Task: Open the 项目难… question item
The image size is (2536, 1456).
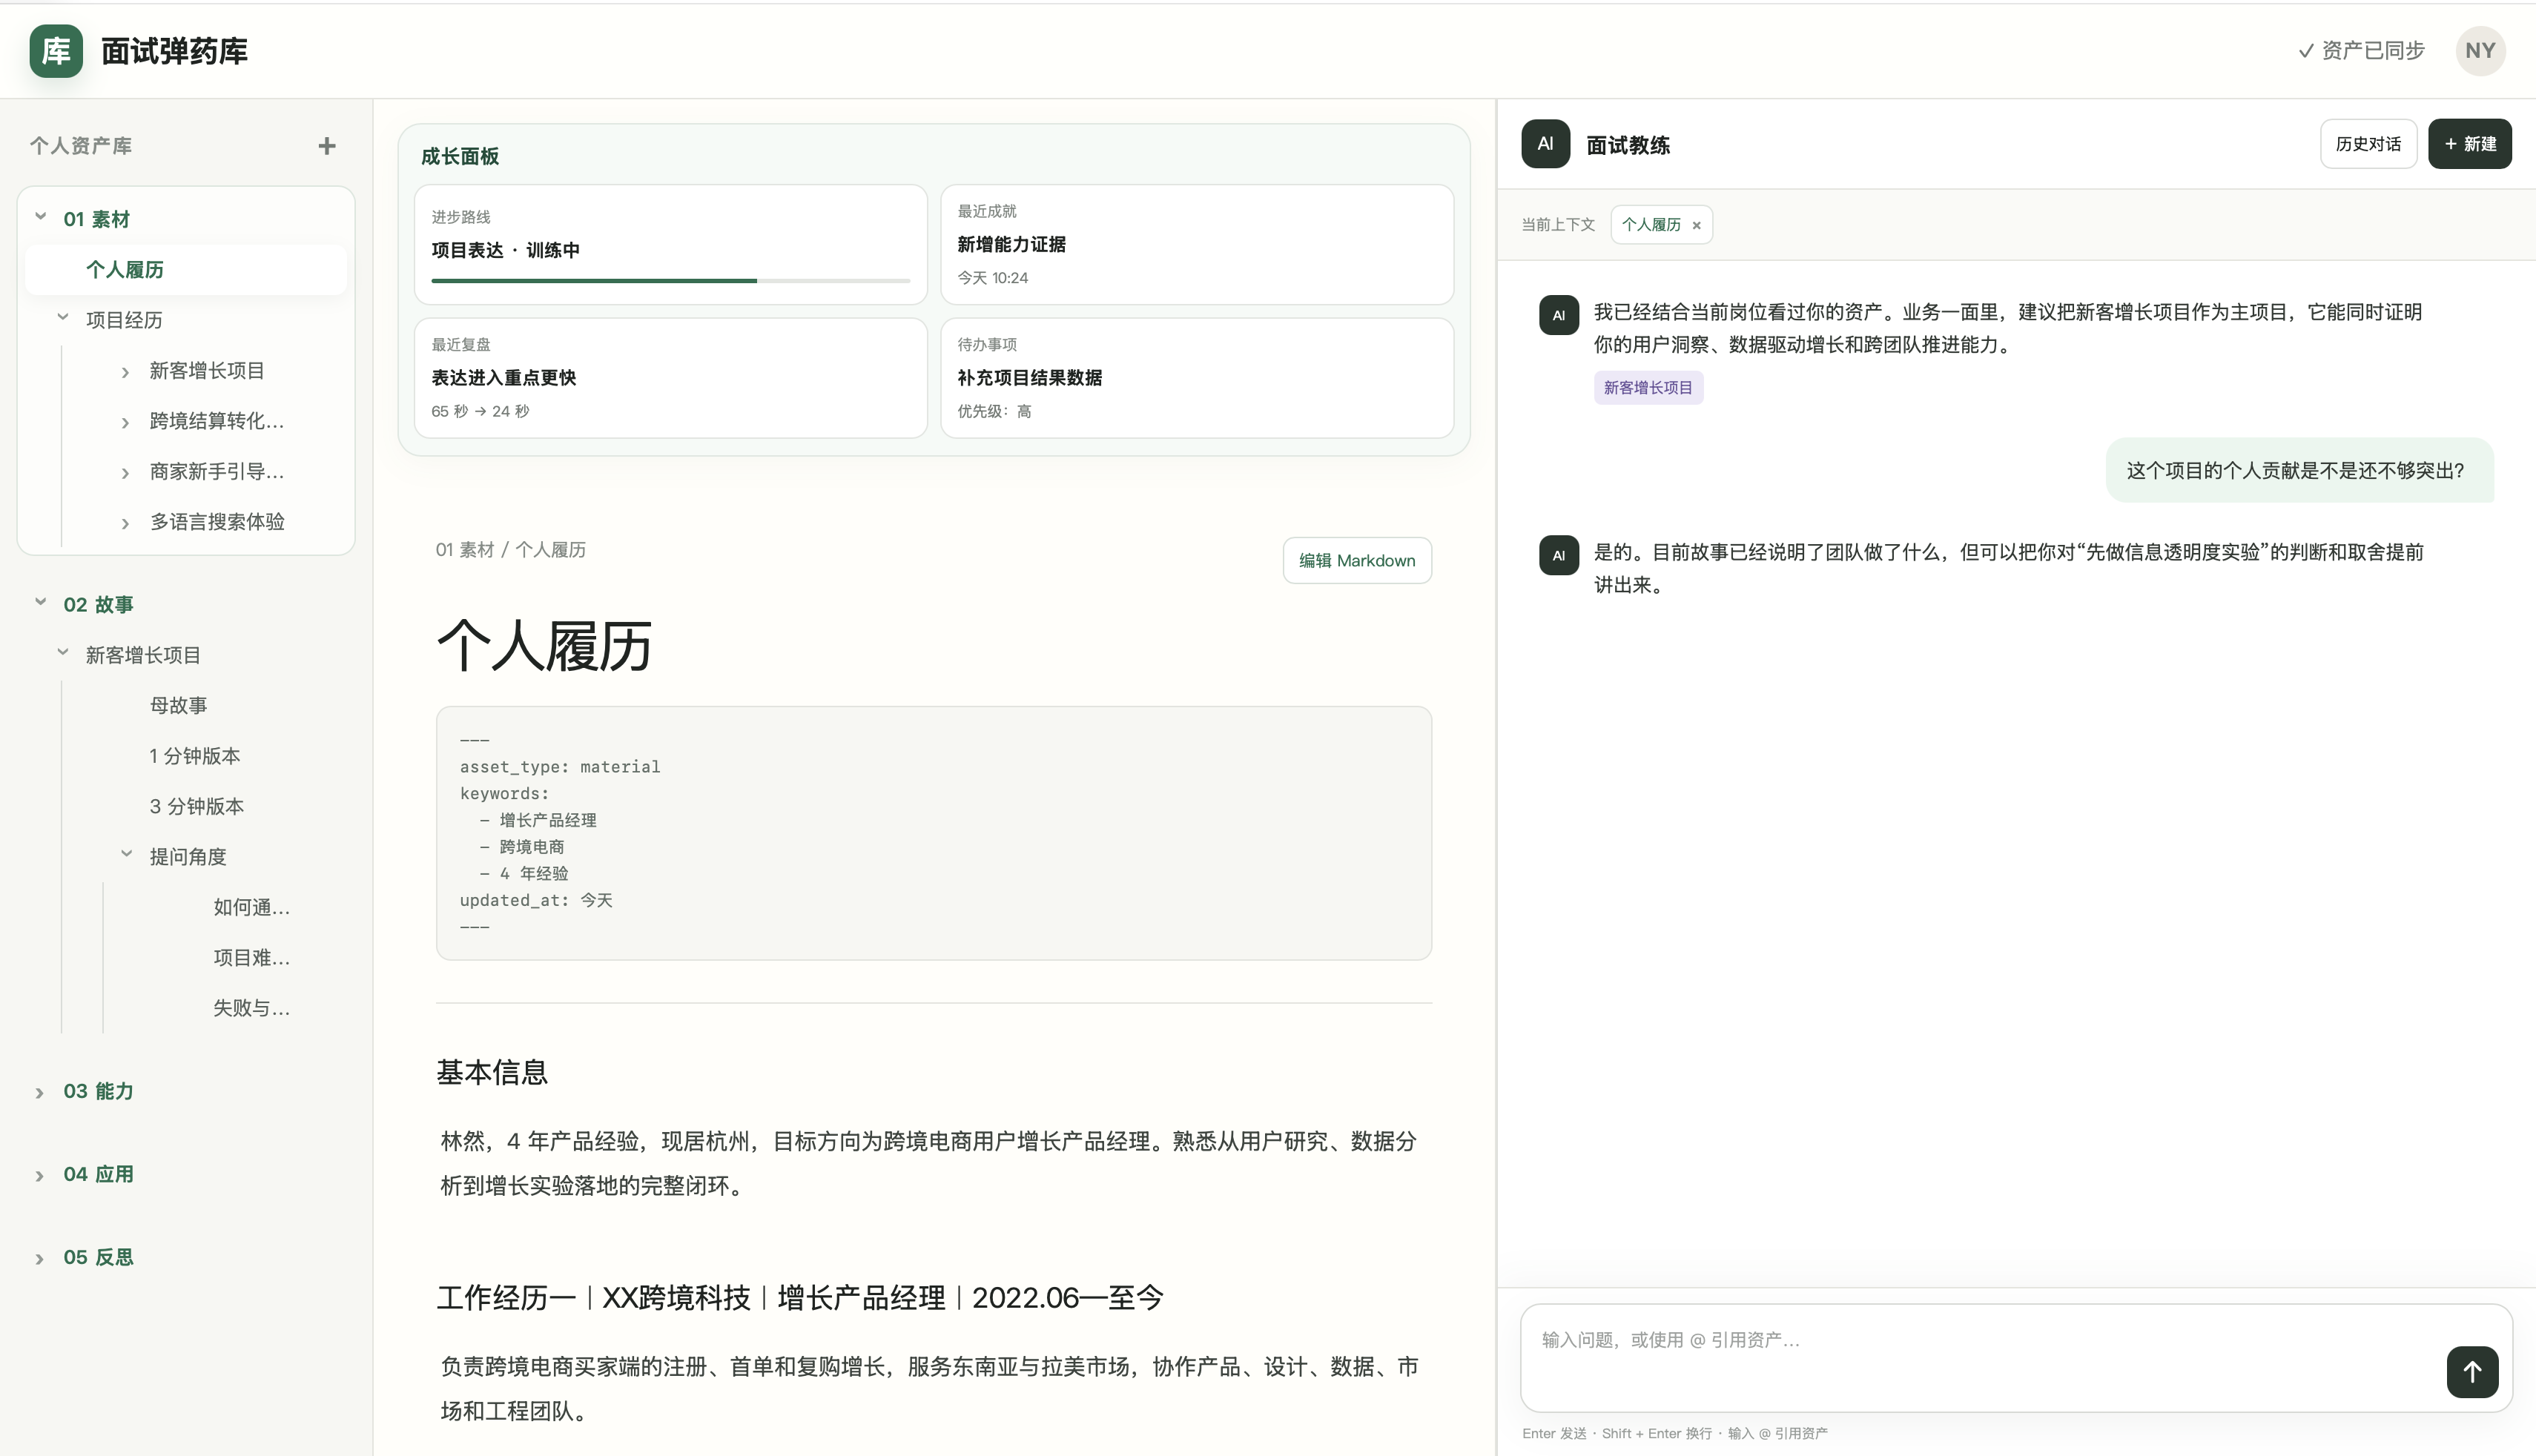Action: click(x=251, y=957)
